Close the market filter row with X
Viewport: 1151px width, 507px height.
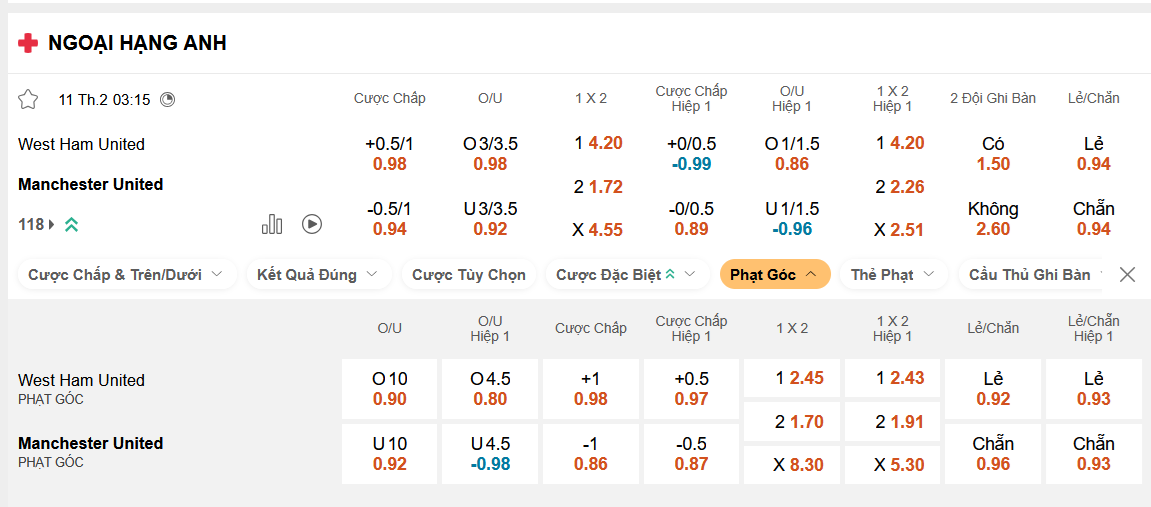pos(1127,274)
